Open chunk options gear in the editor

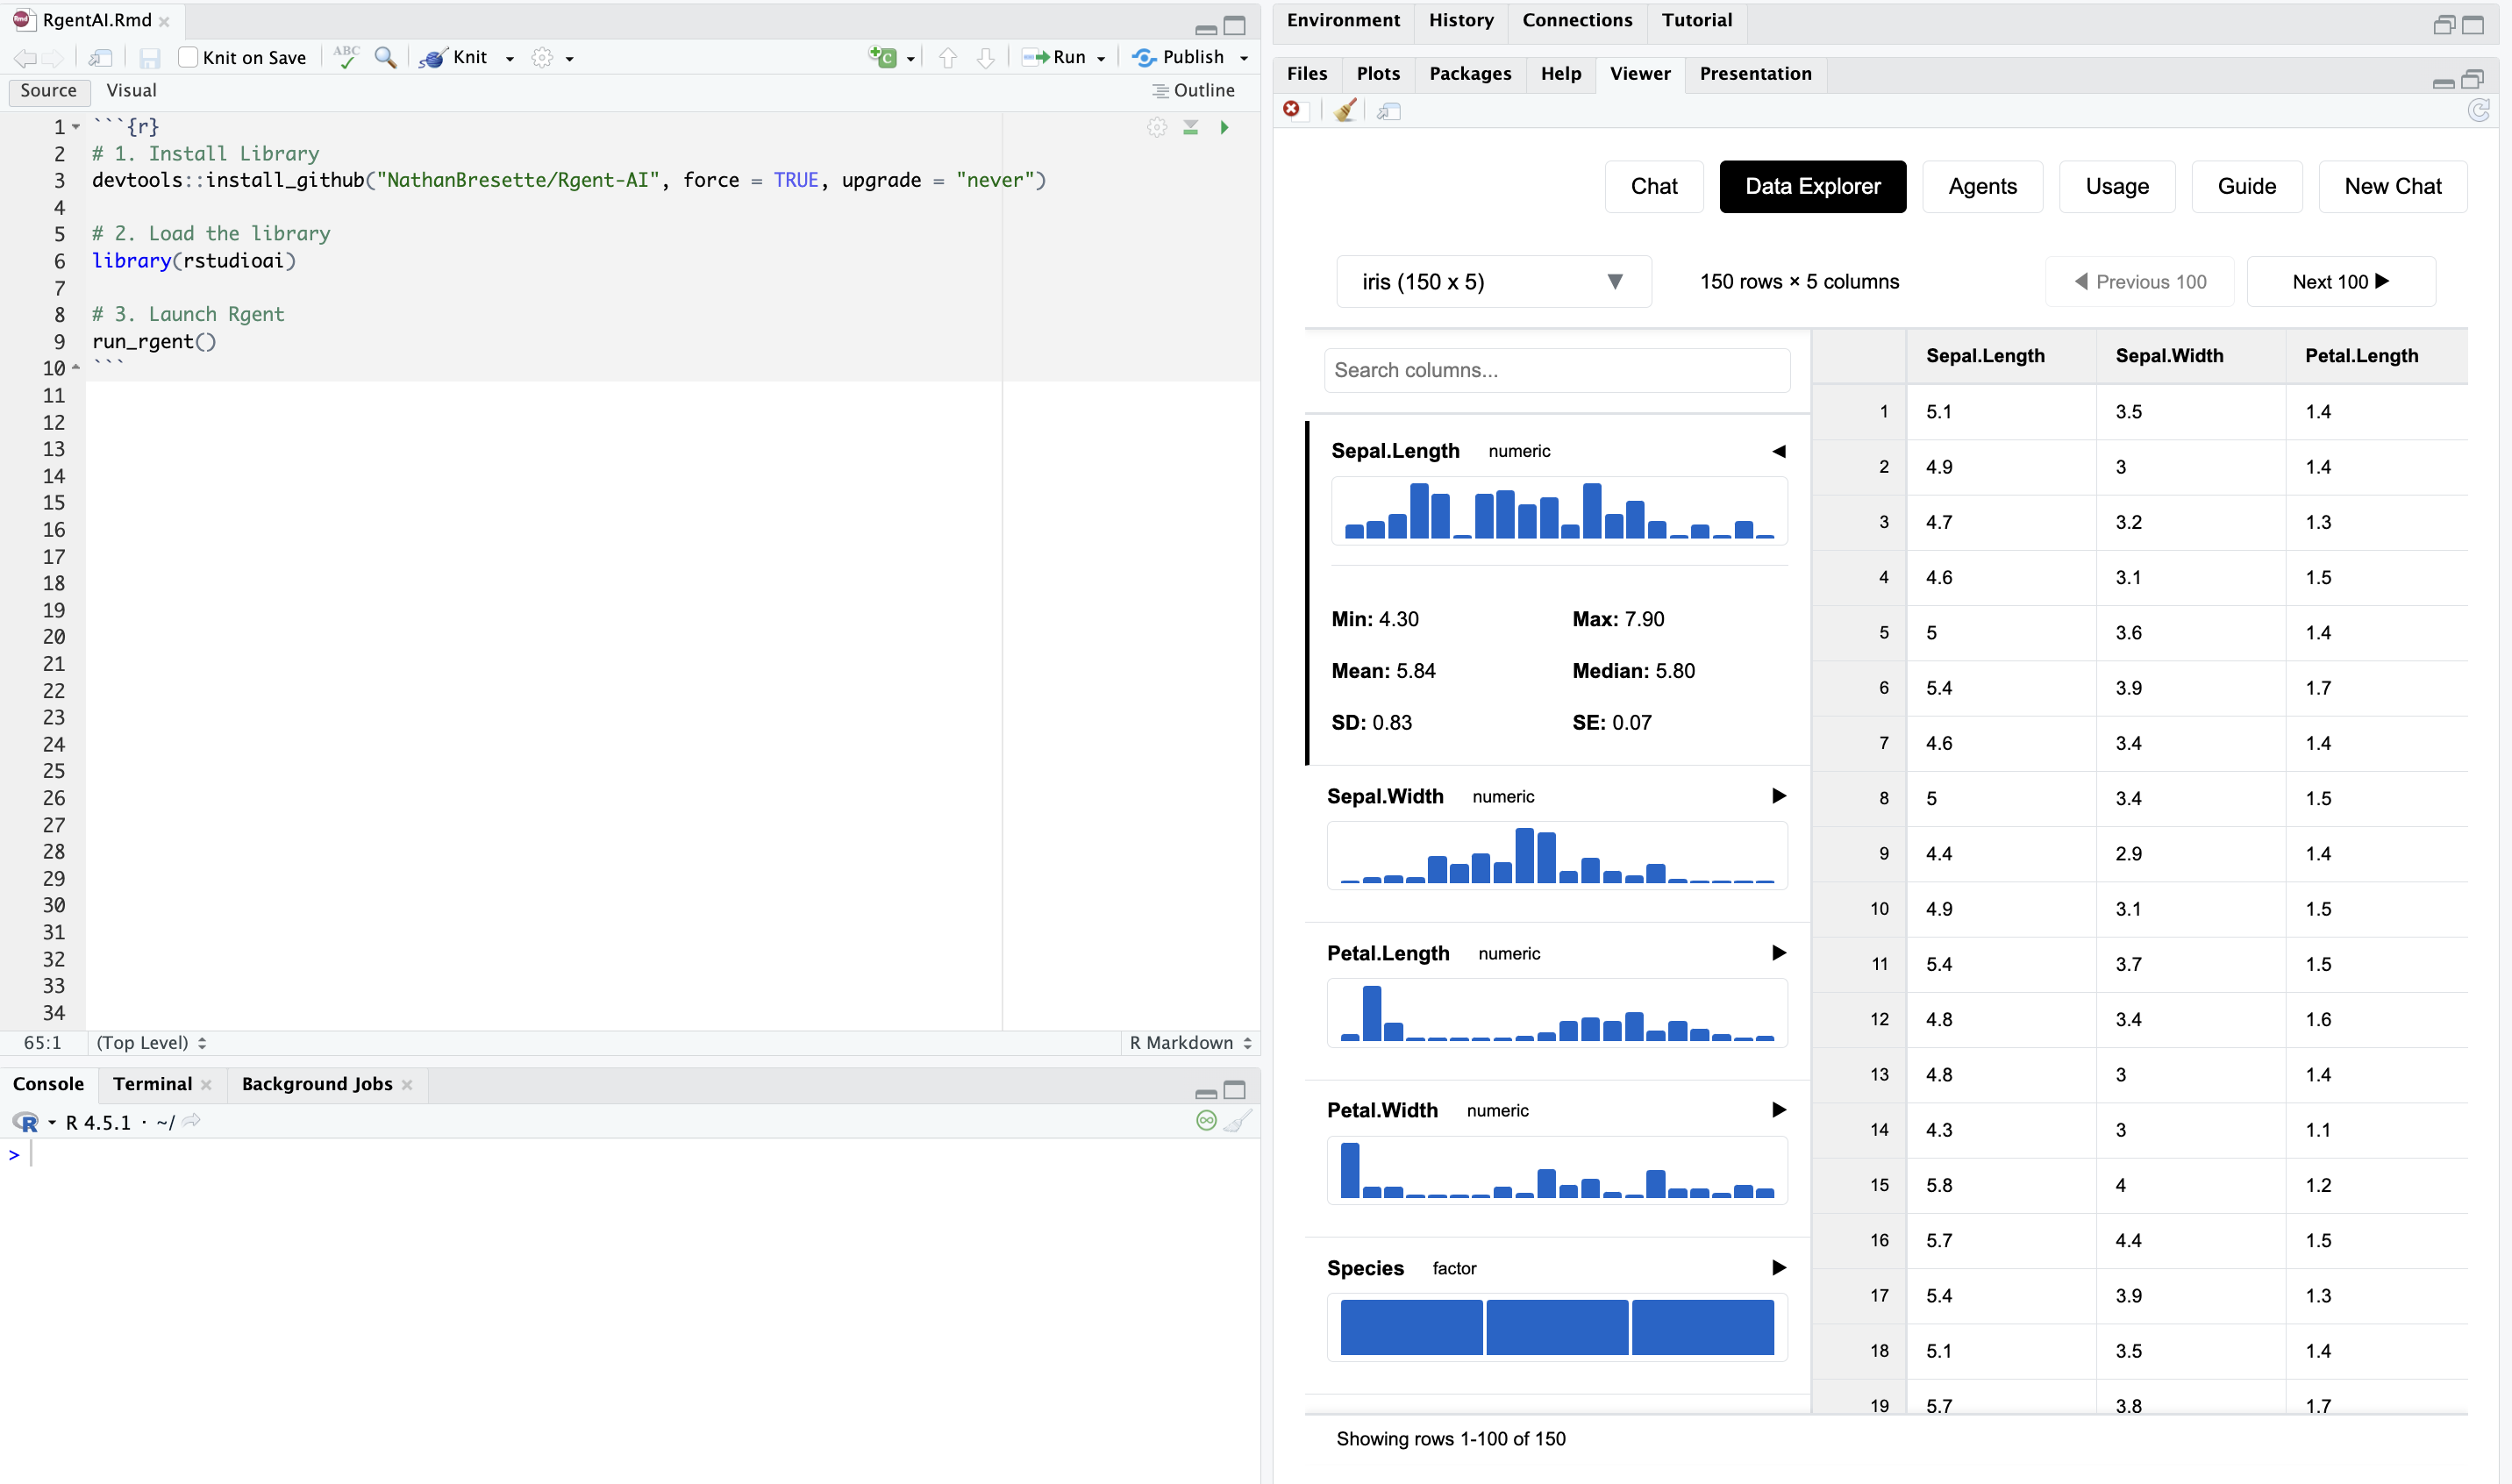1156,127
